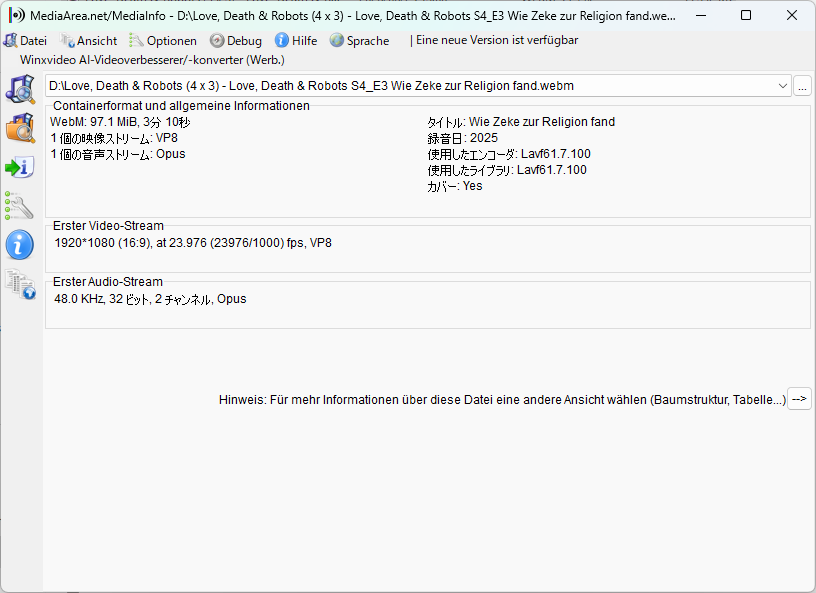The width and height of the screenshot is (816, 593).
Task: Open preferences via the wrench icon
Action: click(19, 206)
